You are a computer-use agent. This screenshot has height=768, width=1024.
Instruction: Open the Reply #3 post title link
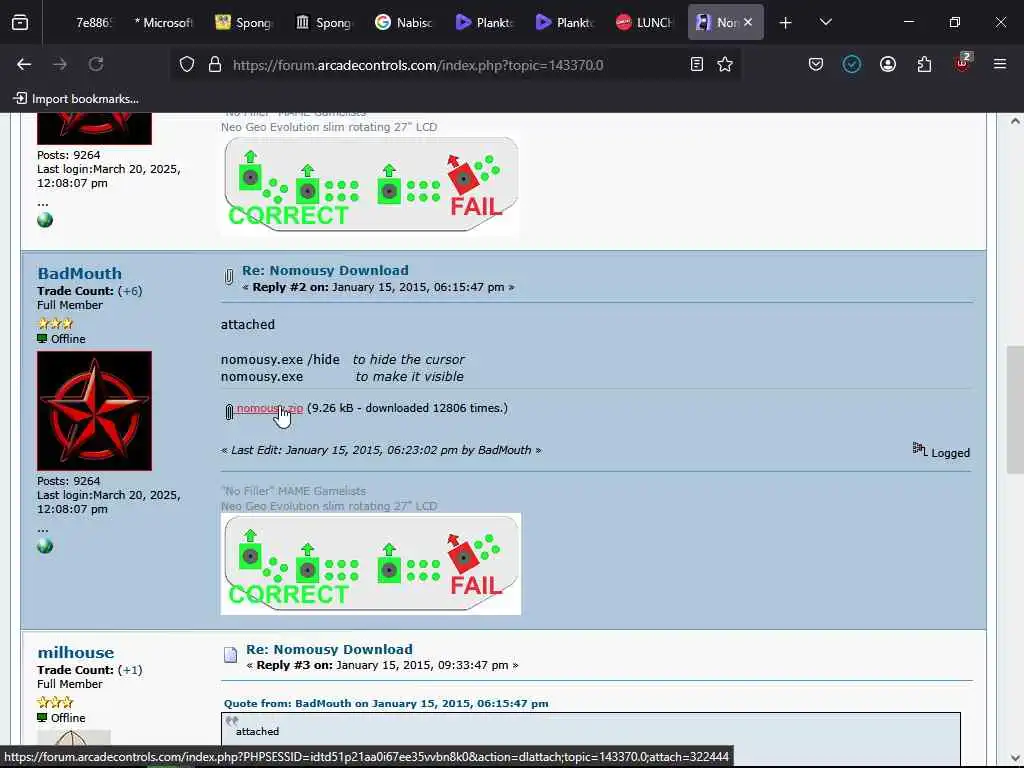pyautogui.click(x=329, y=649)
